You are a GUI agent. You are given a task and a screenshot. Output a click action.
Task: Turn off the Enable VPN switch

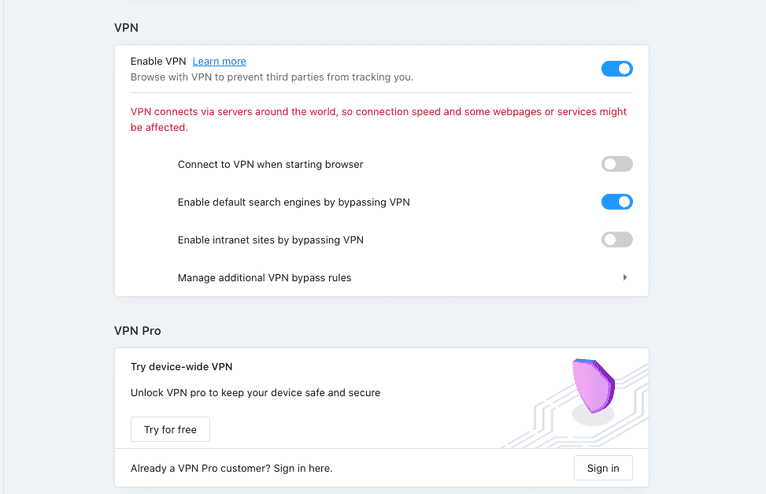pyautogui.click(x=616, y=69)
